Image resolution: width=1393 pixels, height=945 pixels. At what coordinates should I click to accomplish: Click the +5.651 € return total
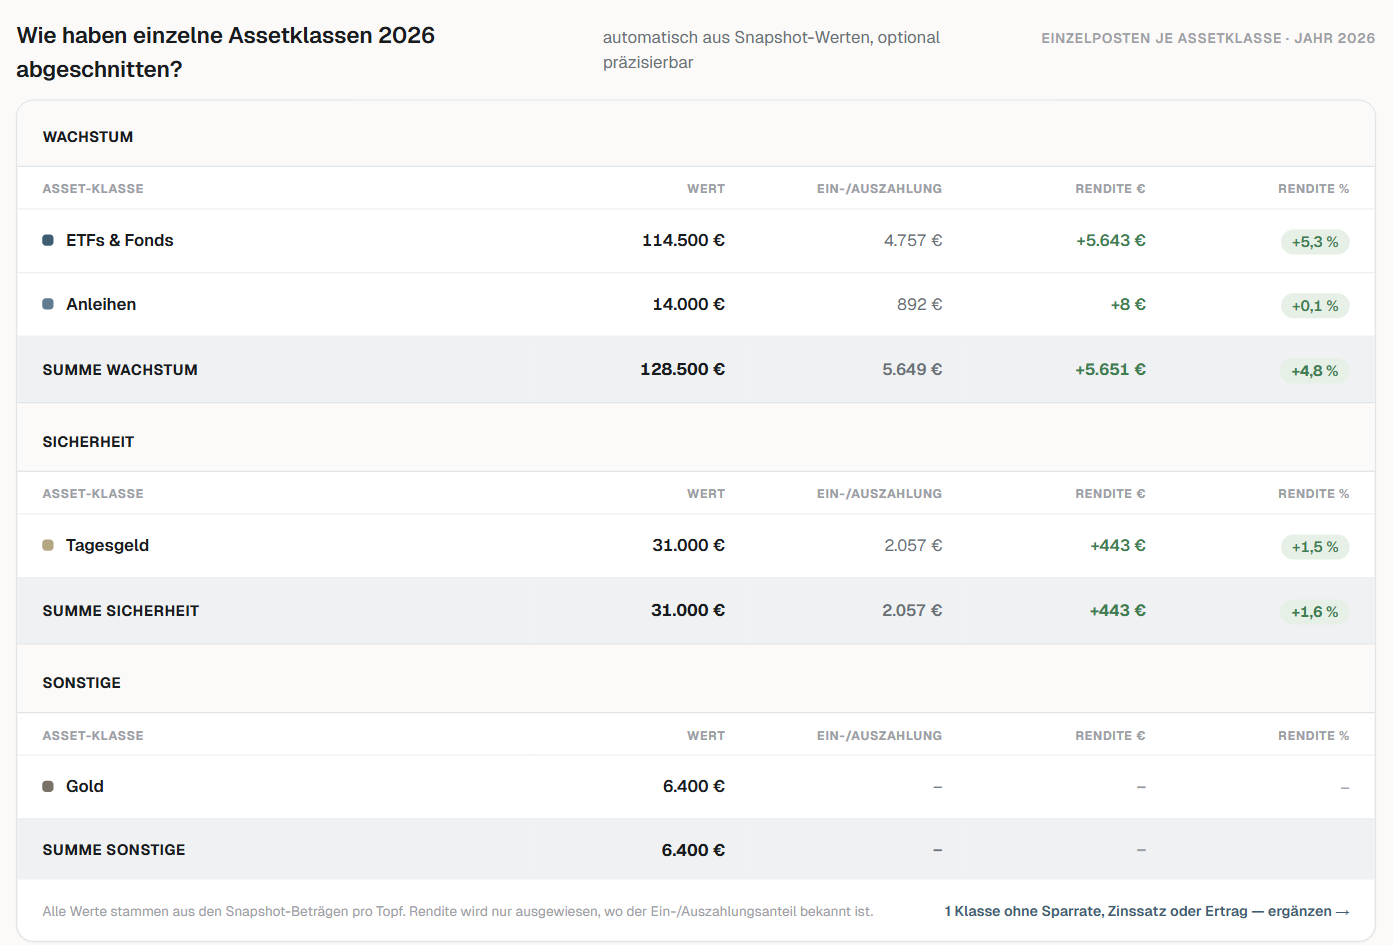(1110, 369)
